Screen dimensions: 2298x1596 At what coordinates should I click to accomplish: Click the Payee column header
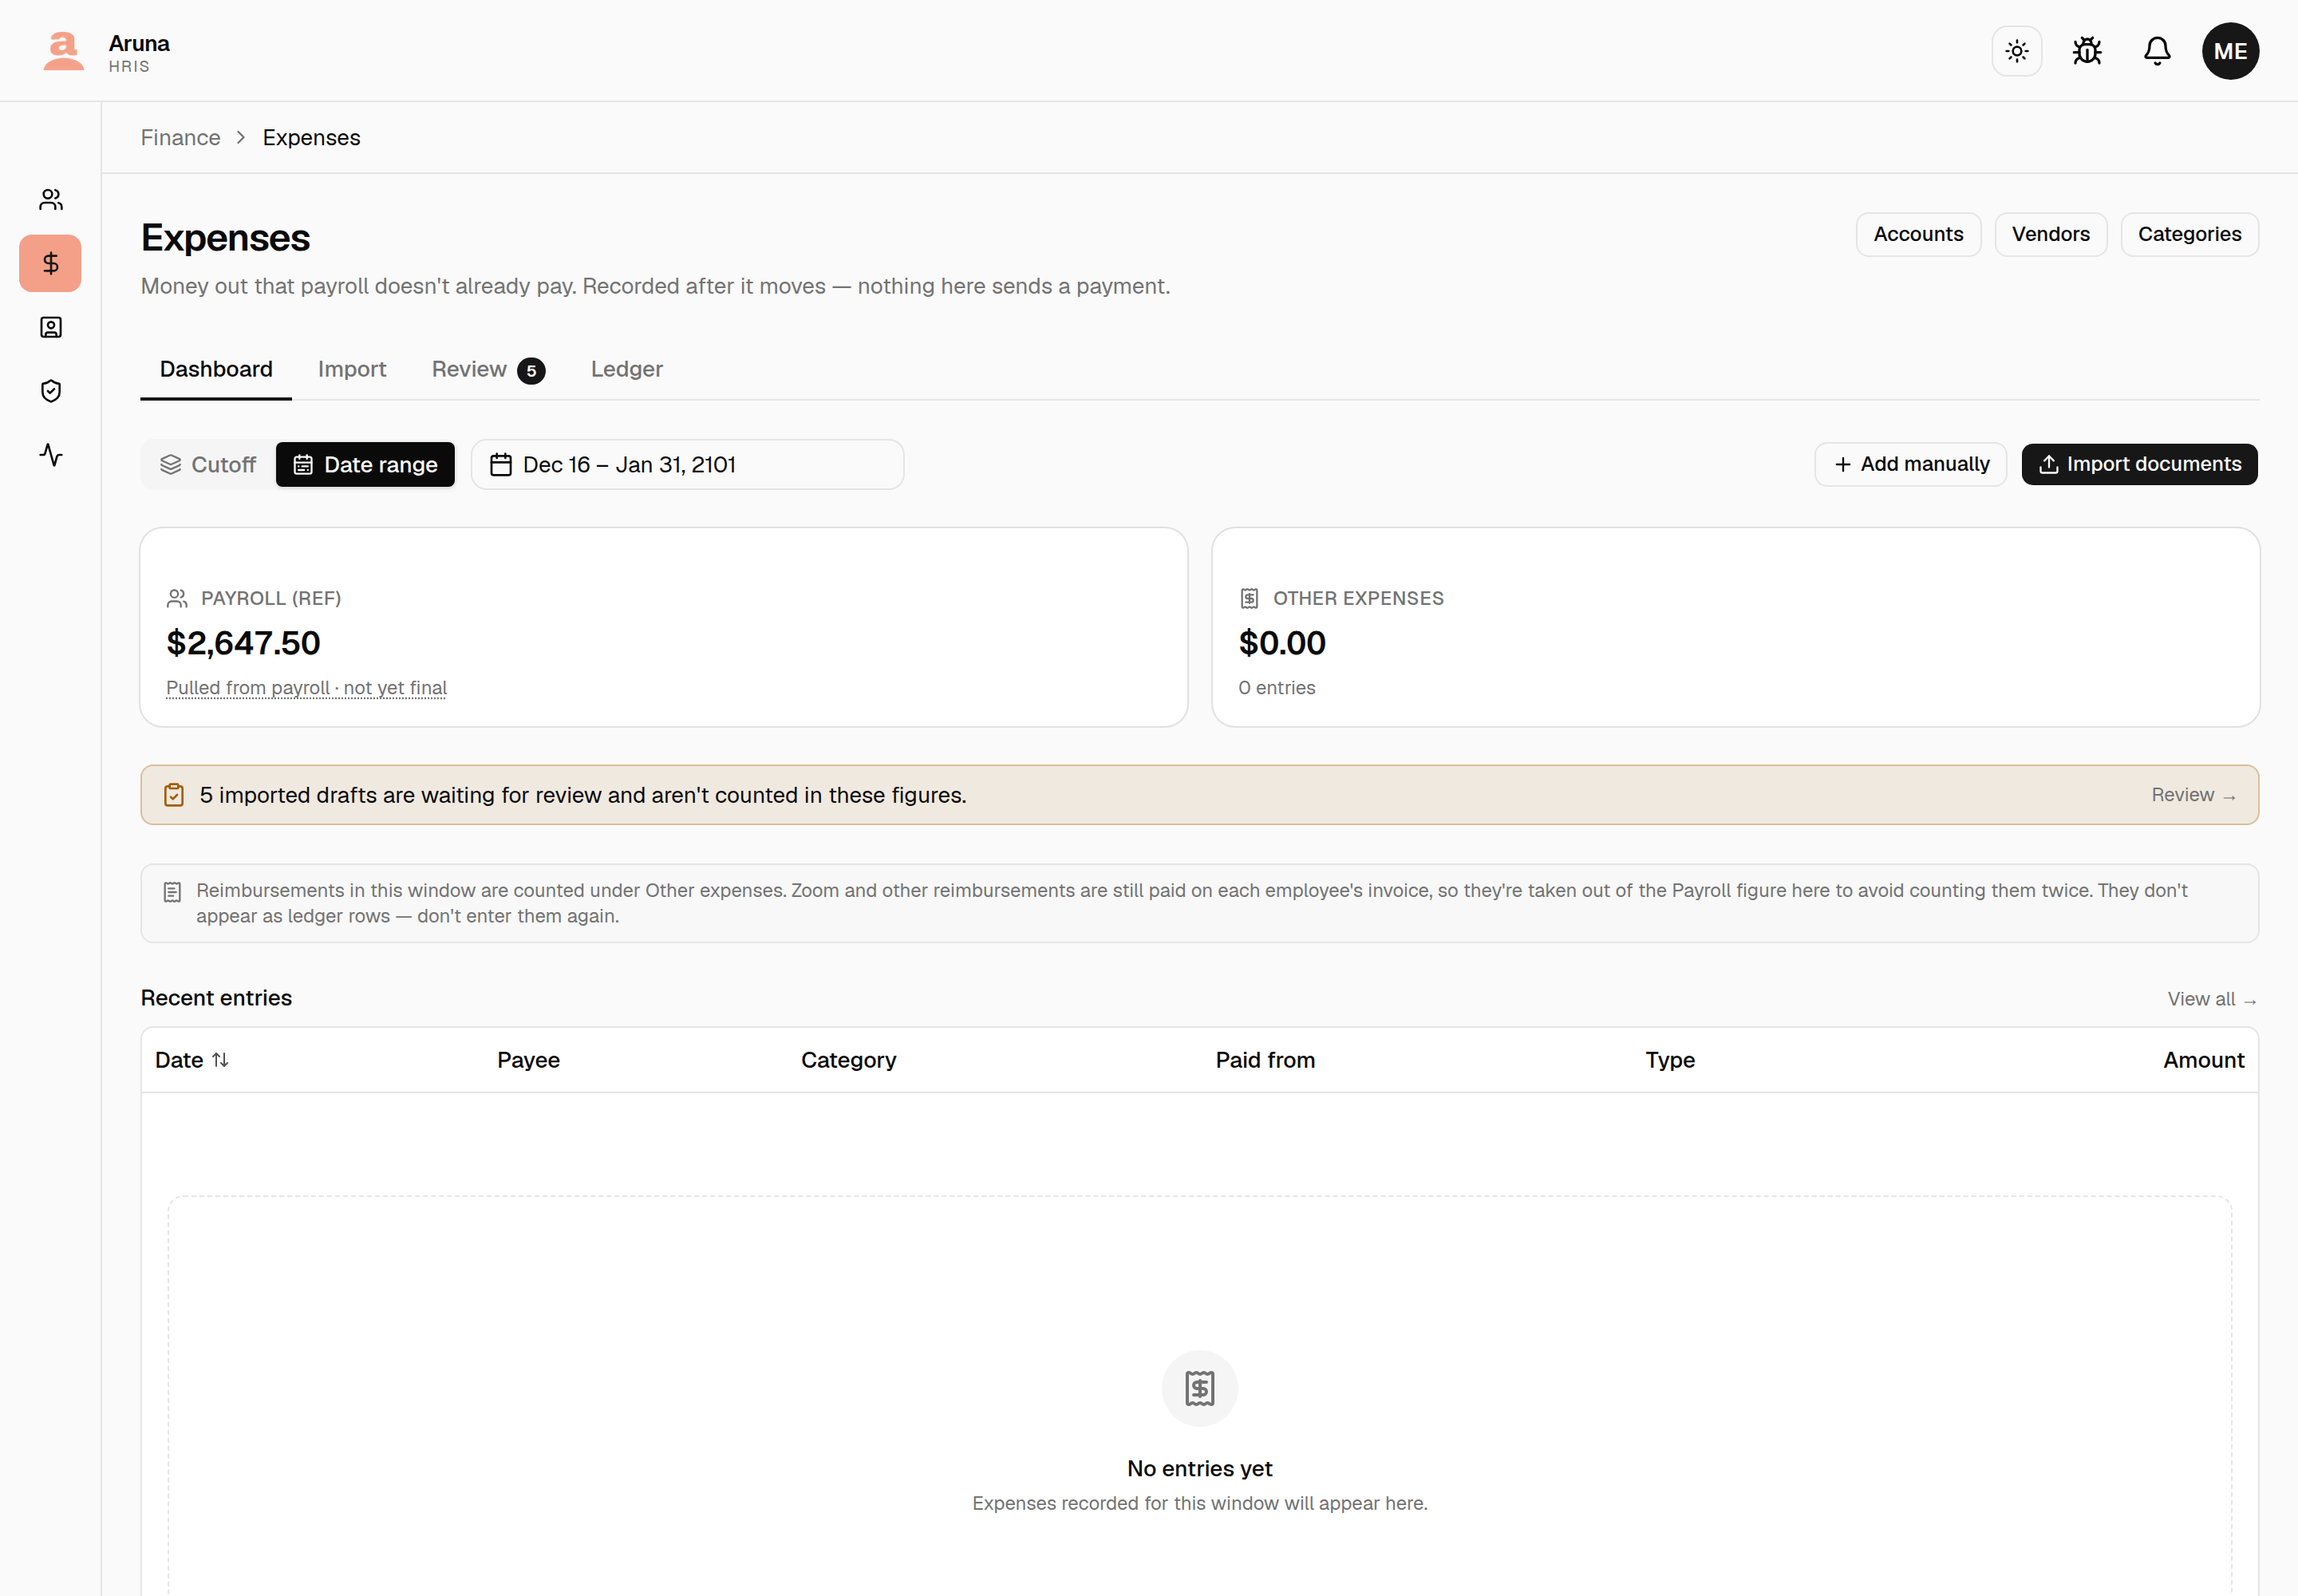528,1060
